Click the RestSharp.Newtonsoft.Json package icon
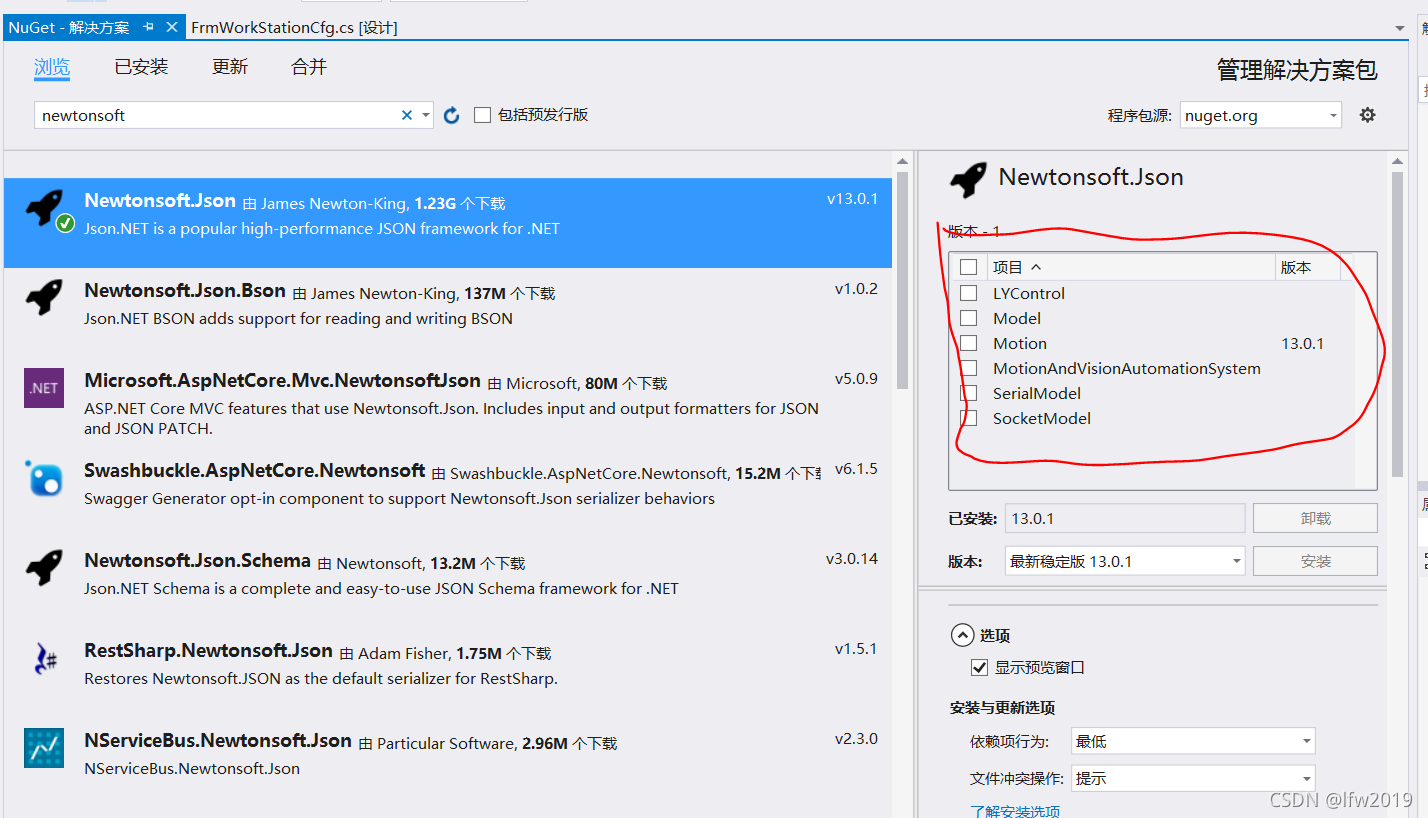1428x818 pixels. [43, 658]
